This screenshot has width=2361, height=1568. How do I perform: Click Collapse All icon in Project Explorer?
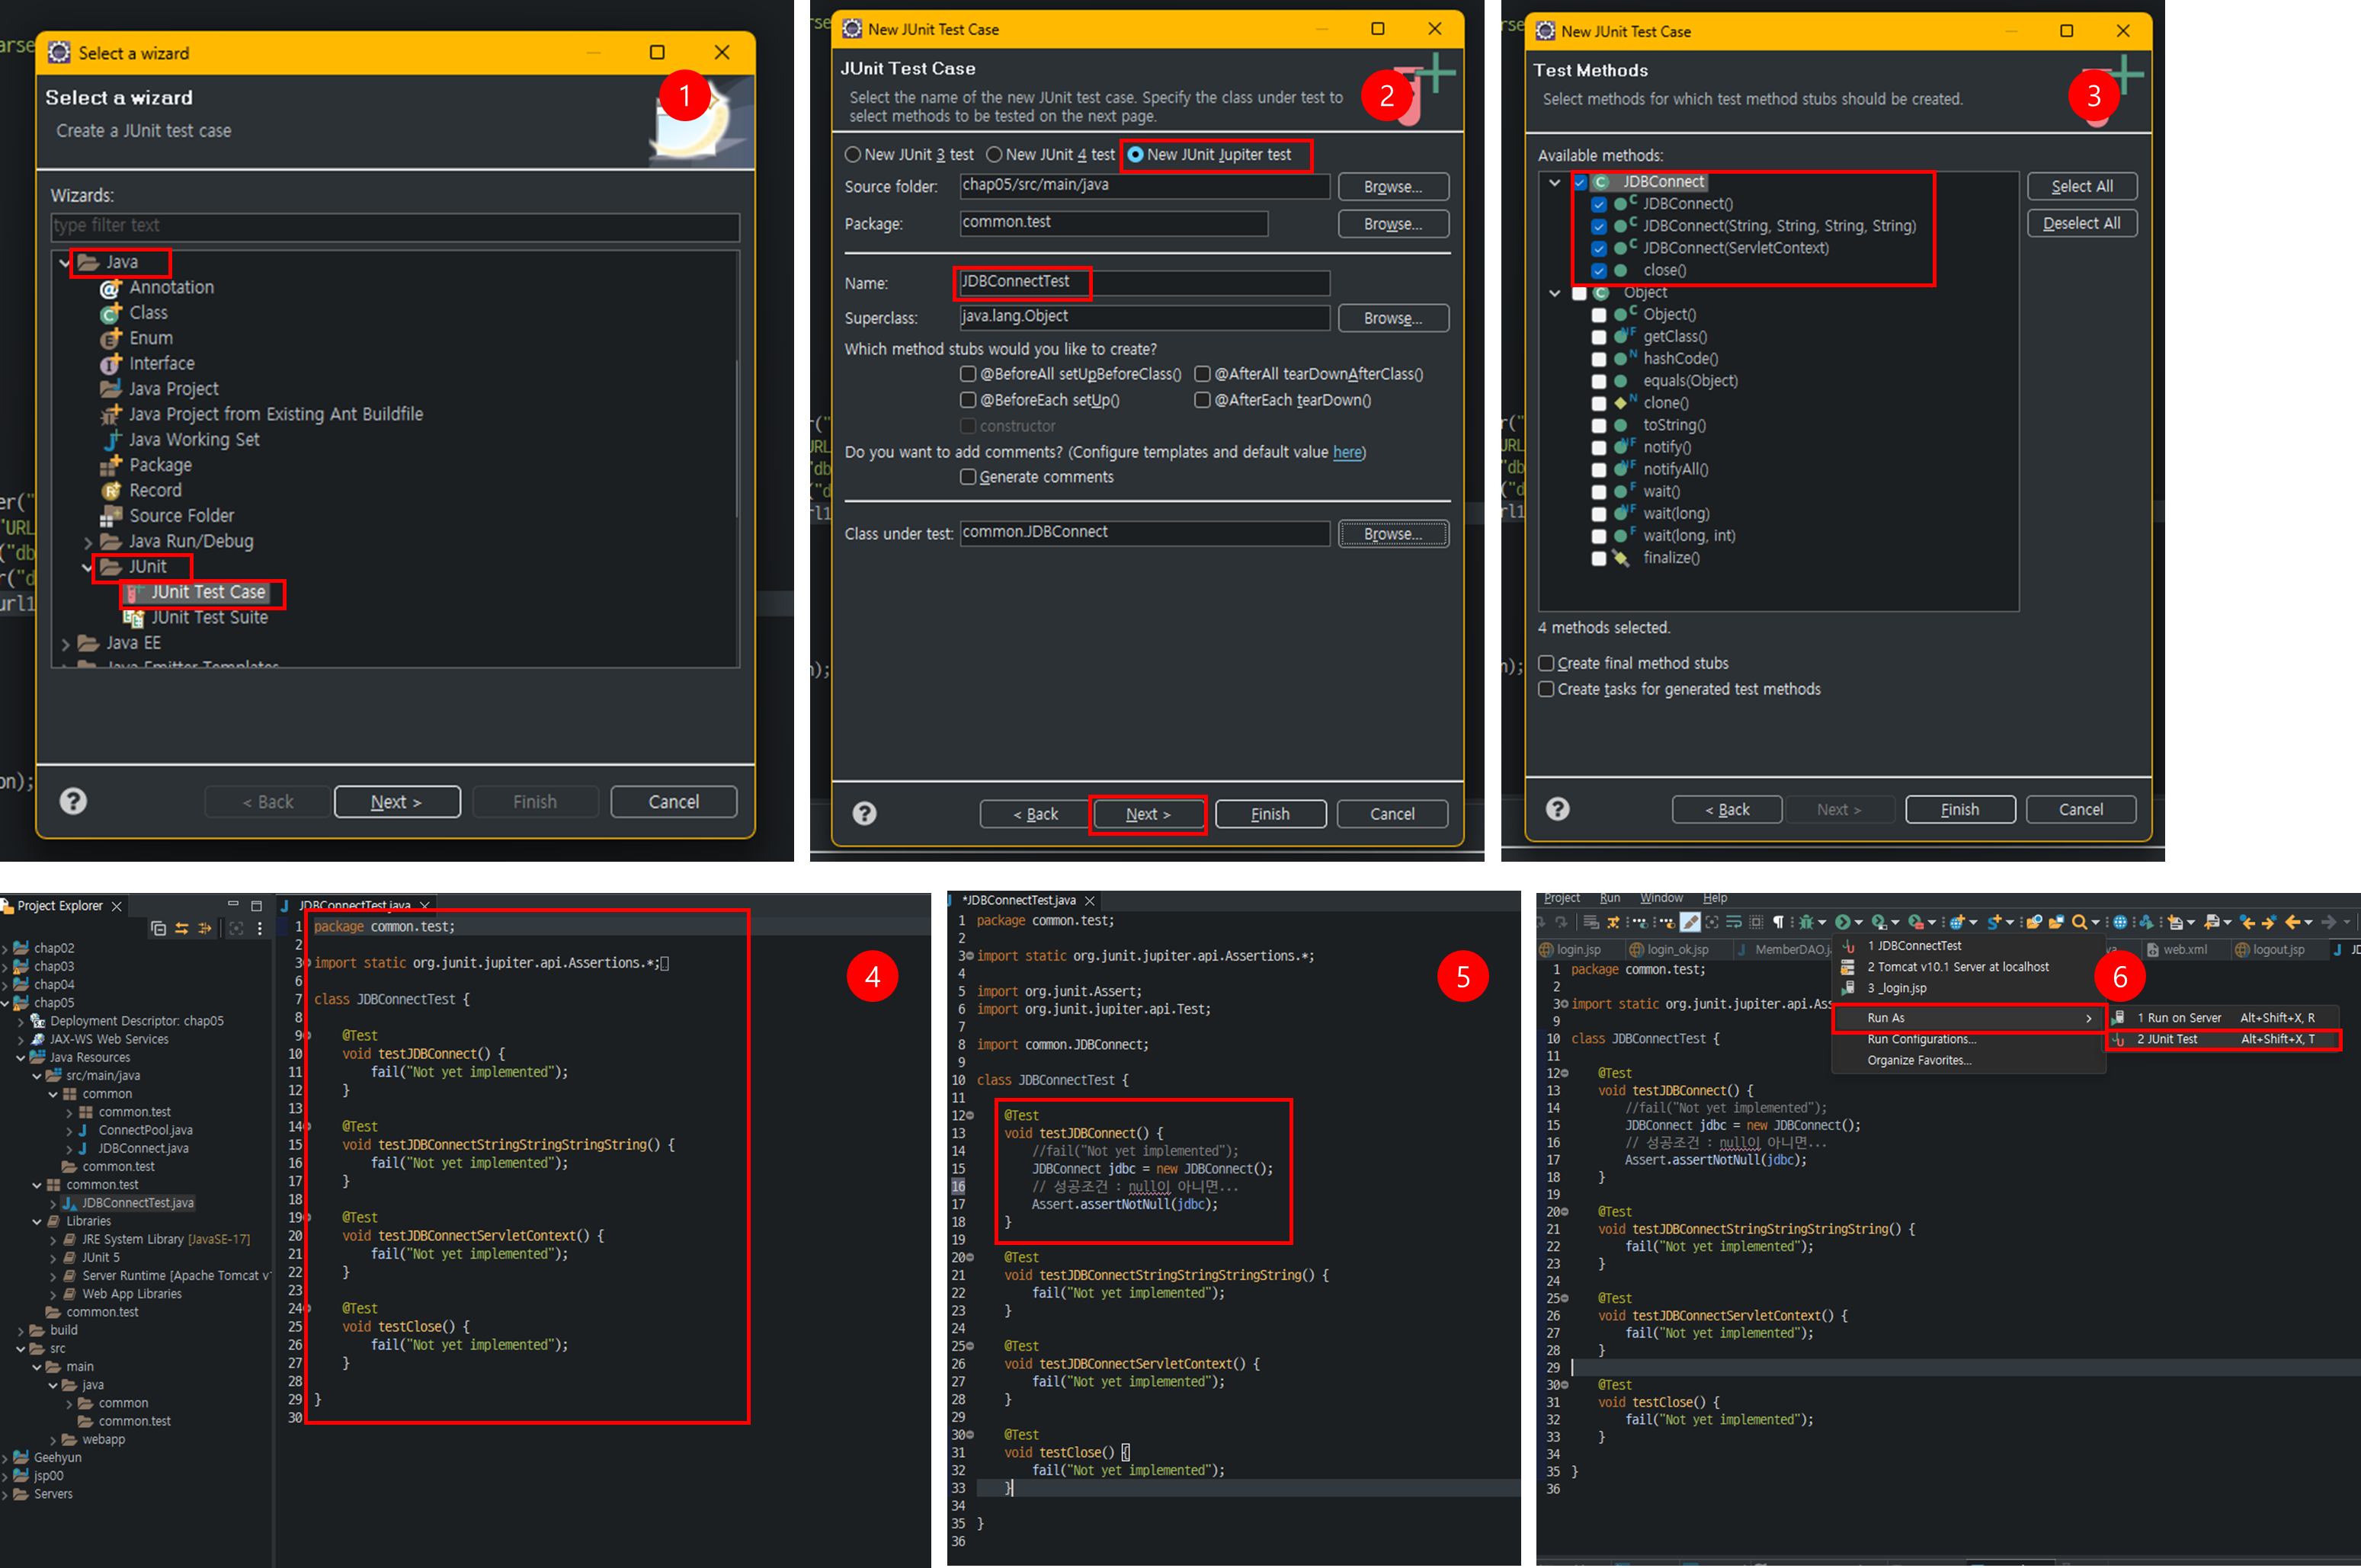coord(158,928)
